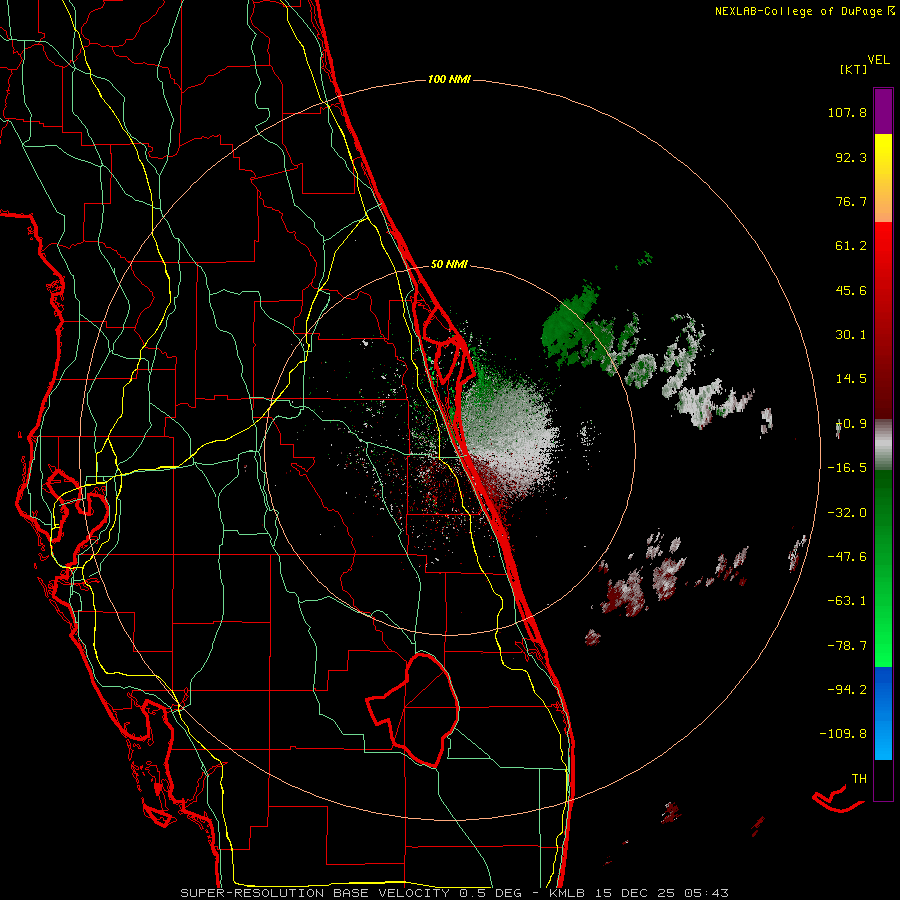
Task: Click the VEL legend title
Action: click(878, 60)
